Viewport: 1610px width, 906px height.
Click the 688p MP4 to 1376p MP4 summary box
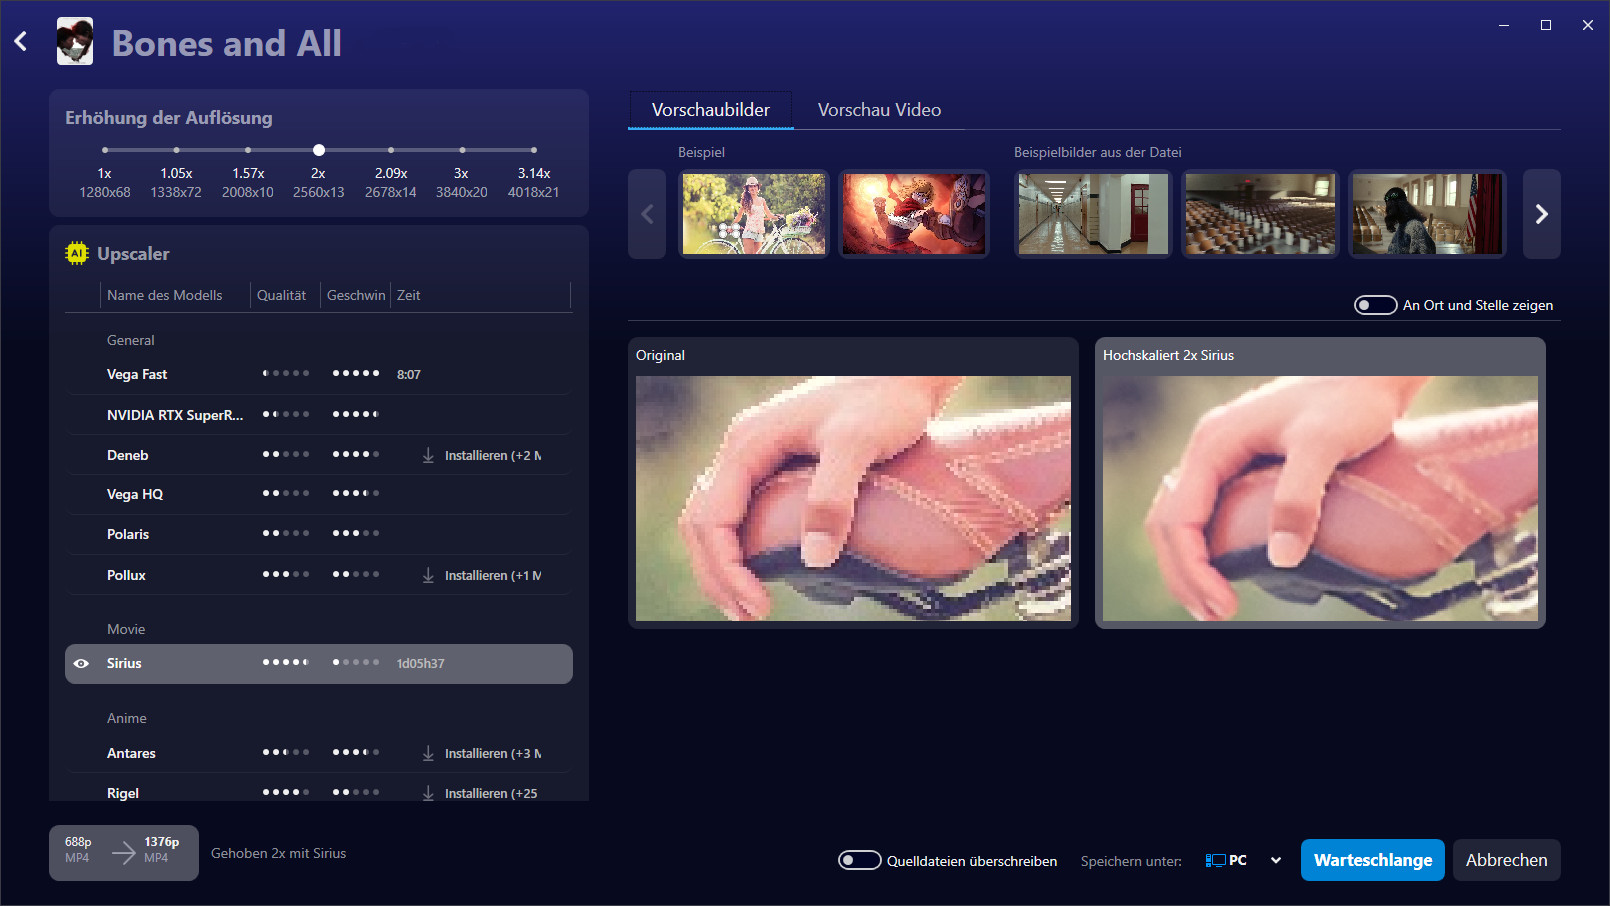point(124,853)
